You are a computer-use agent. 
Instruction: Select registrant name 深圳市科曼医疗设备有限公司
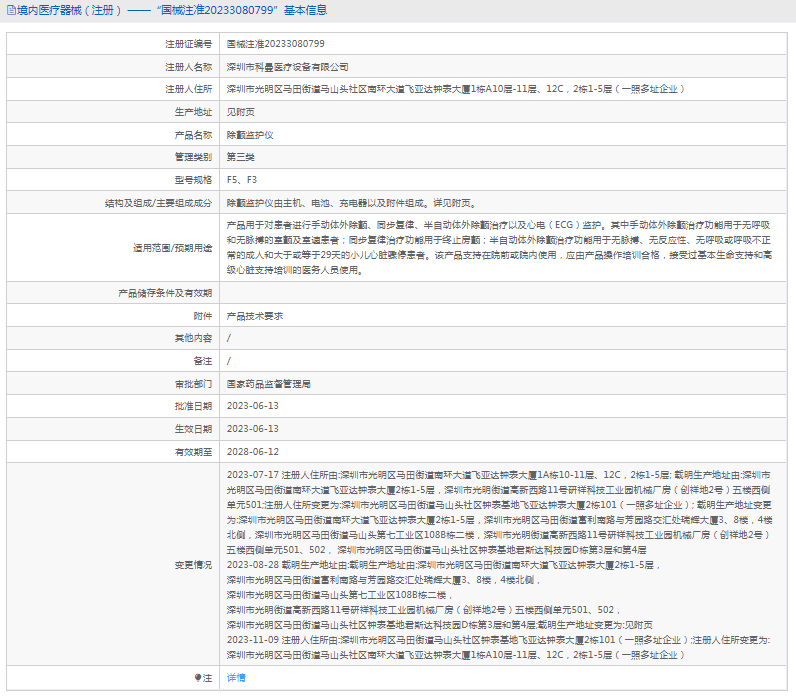pos(287,67)
